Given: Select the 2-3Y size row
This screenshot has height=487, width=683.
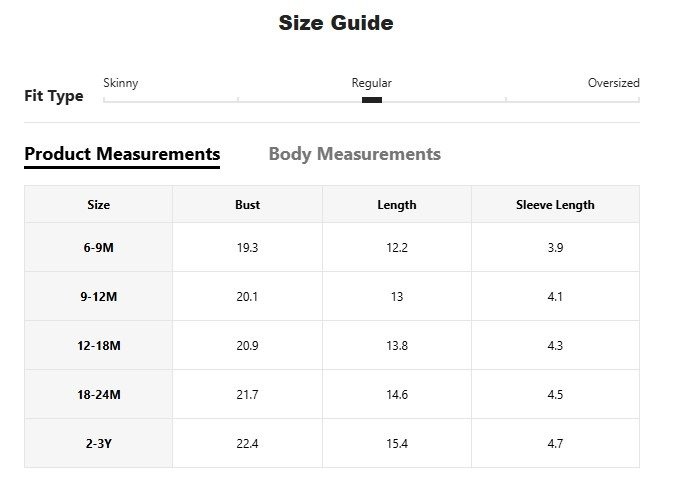Looking at the screenshot, I should [x=98, y=443].
